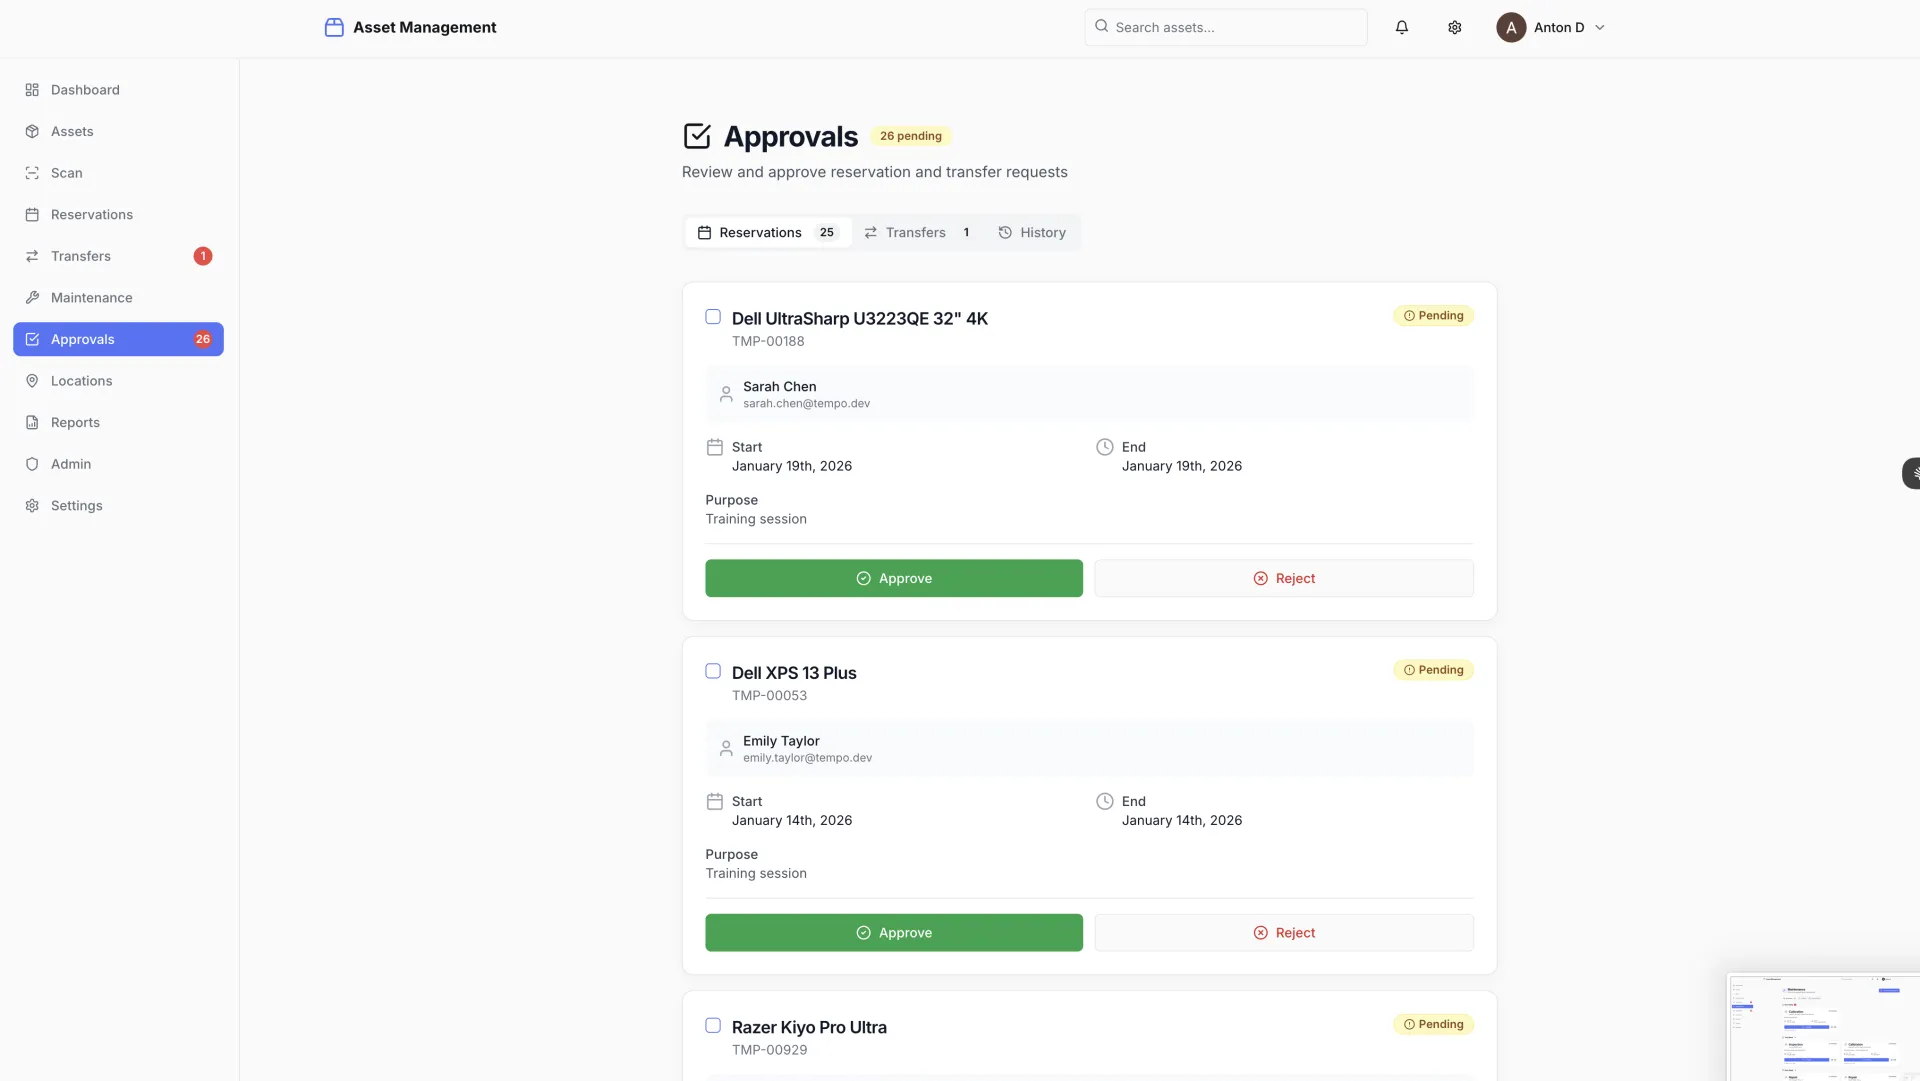Open Reports page from sidebar

(75, 423)
